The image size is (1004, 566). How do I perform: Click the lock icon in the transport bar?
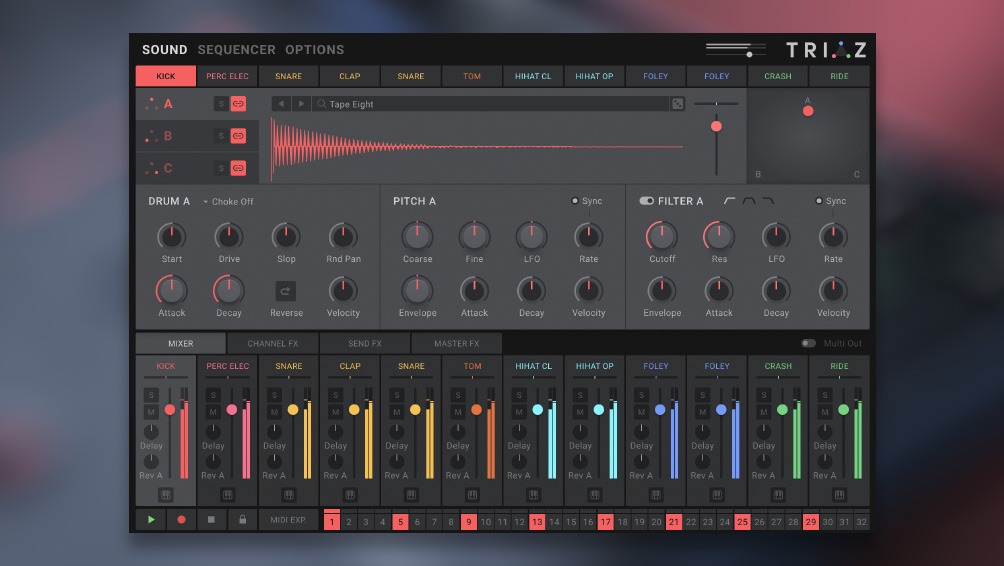pyautogui.click(x=241, y=520)
